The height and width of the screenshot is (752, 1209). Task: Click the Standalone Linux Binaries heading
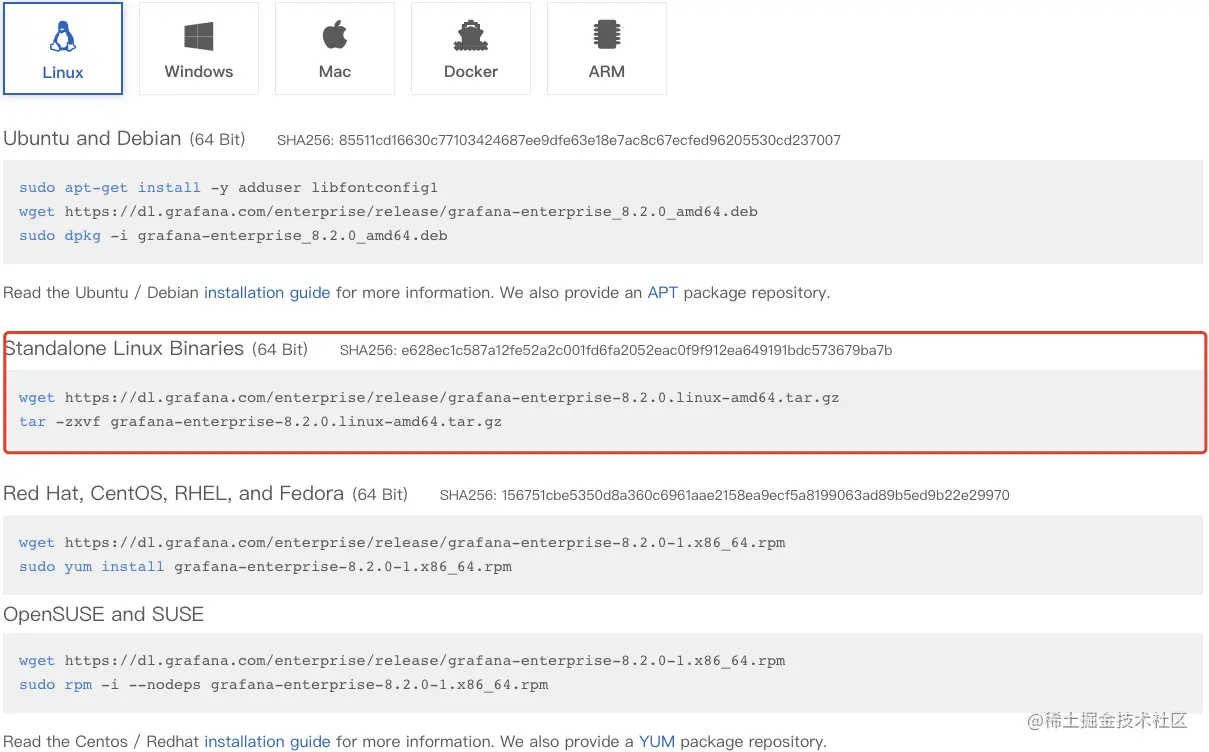pos(124,349)
